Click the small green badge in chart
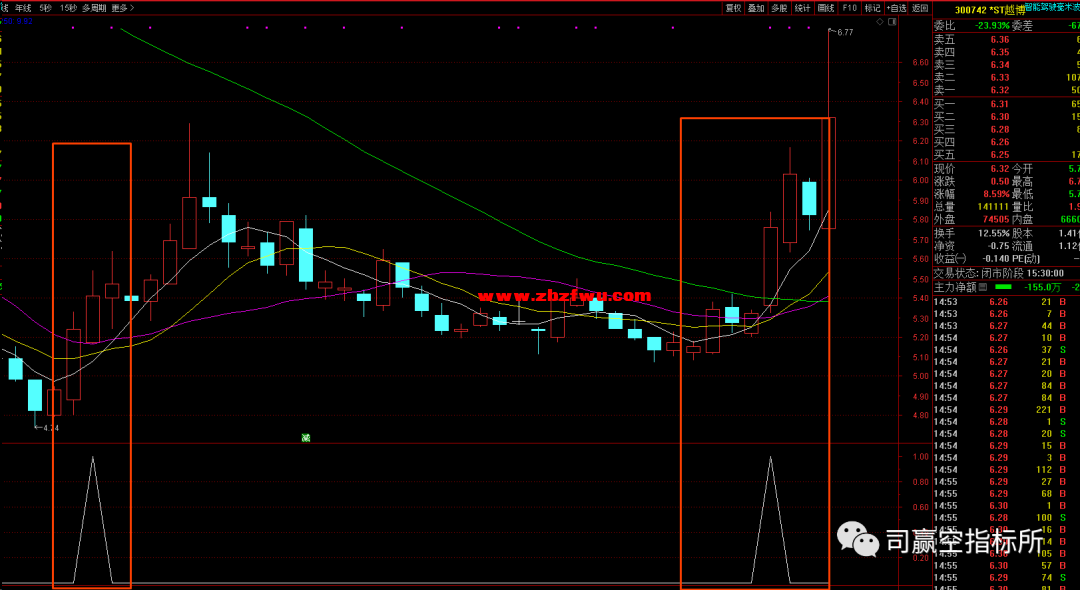Screen dimensions: 1080x590 pos(306,438)
